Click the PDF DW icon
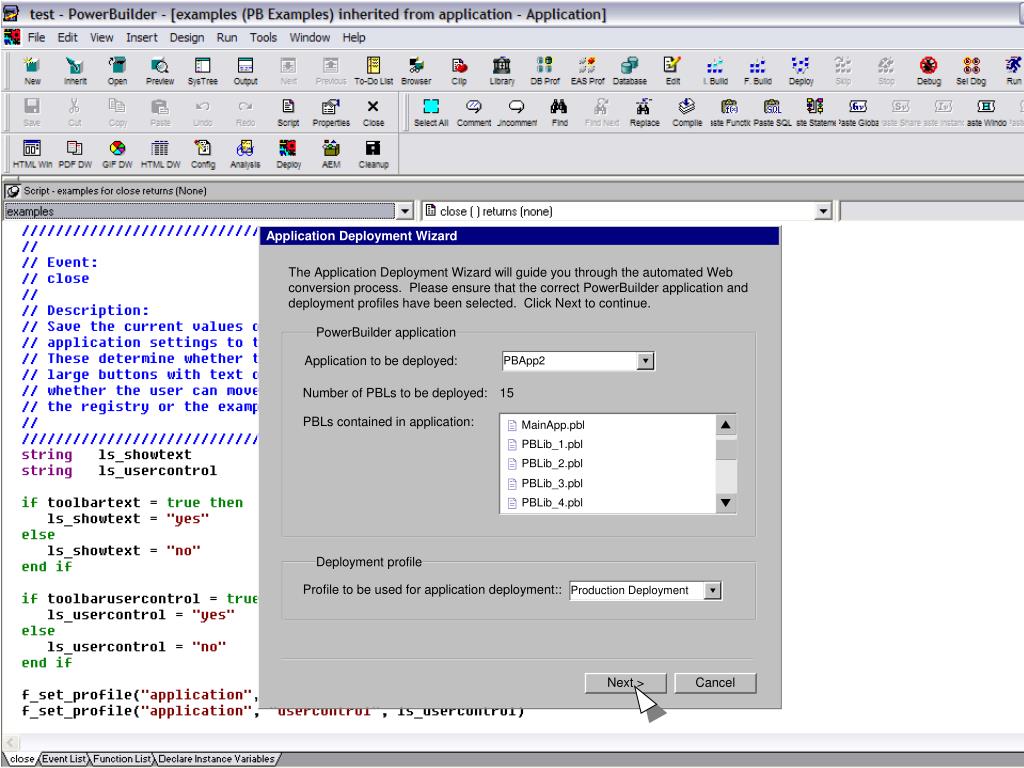Screen dimensions: 1024x768 [x=75, y=155]
